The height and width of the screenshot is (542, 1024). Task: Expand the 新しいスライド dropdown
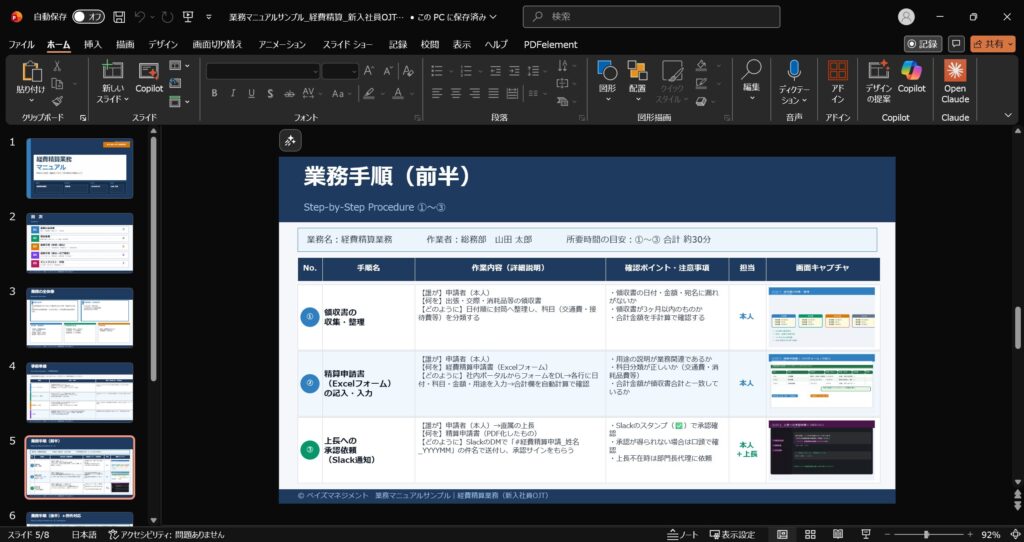tap(113, 94)
